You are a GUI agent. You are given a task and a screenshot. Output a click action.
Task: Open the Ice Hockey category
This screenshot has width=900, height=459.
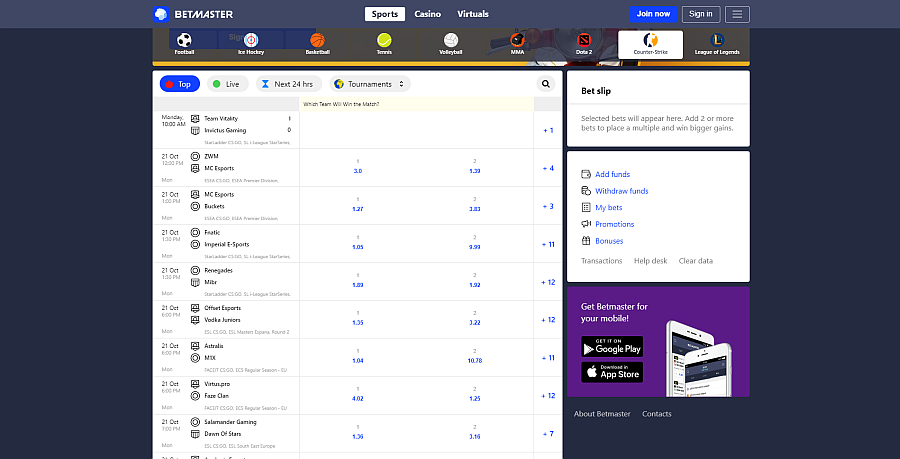[251, 44]
